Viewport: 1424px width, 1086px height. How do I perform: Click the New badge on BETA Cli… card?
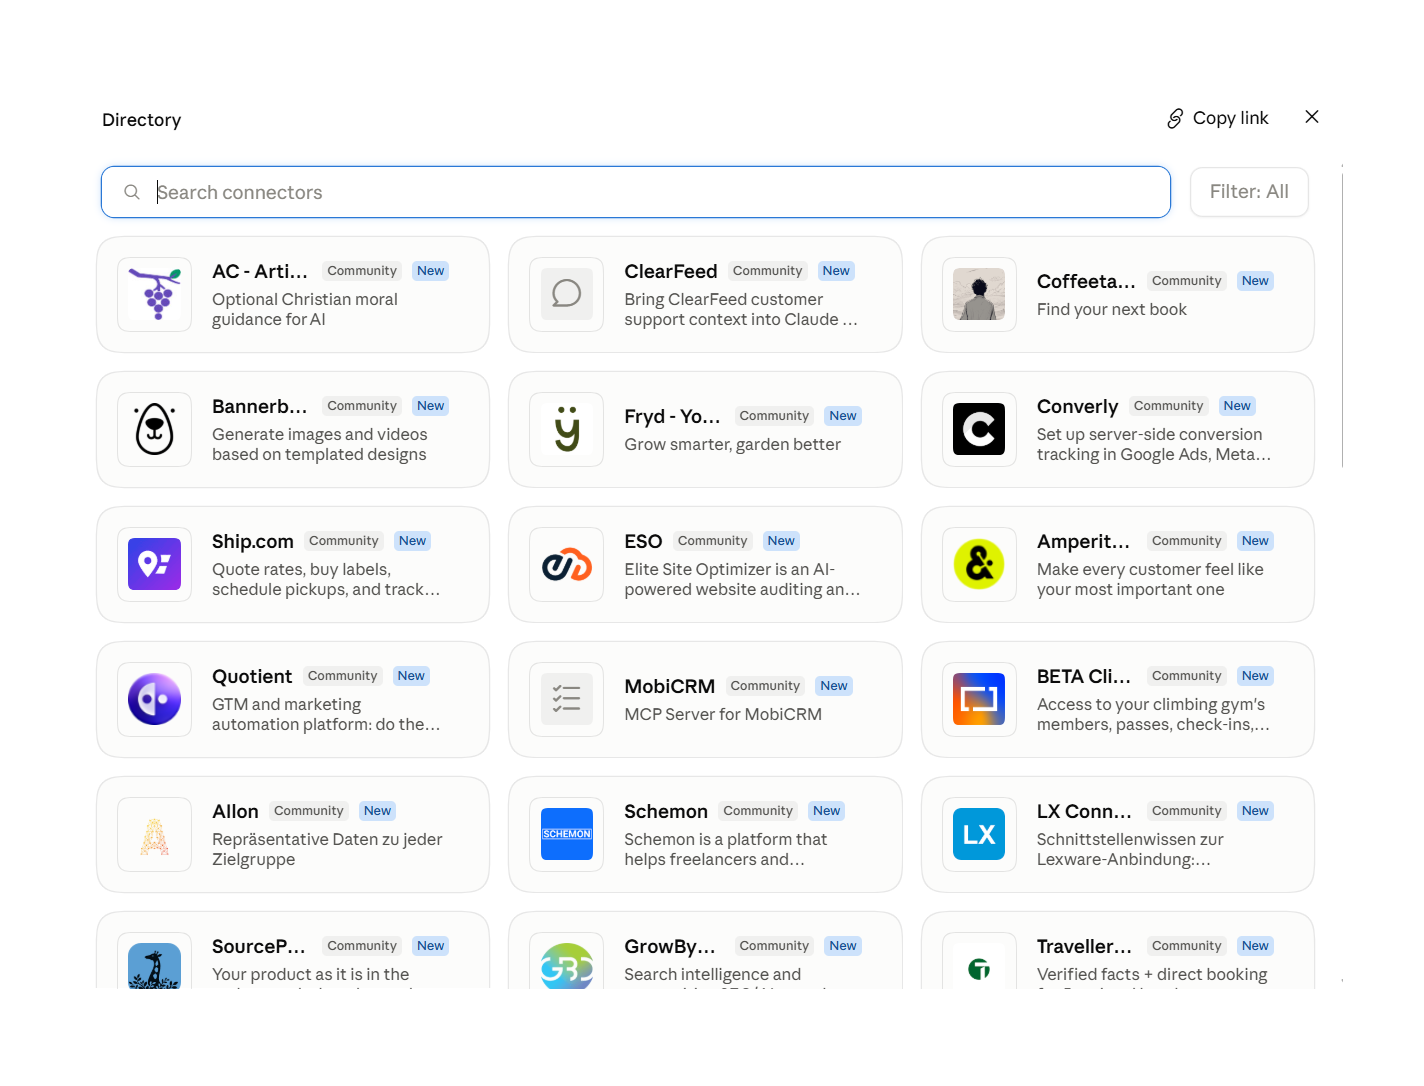tap(1255, 676)
